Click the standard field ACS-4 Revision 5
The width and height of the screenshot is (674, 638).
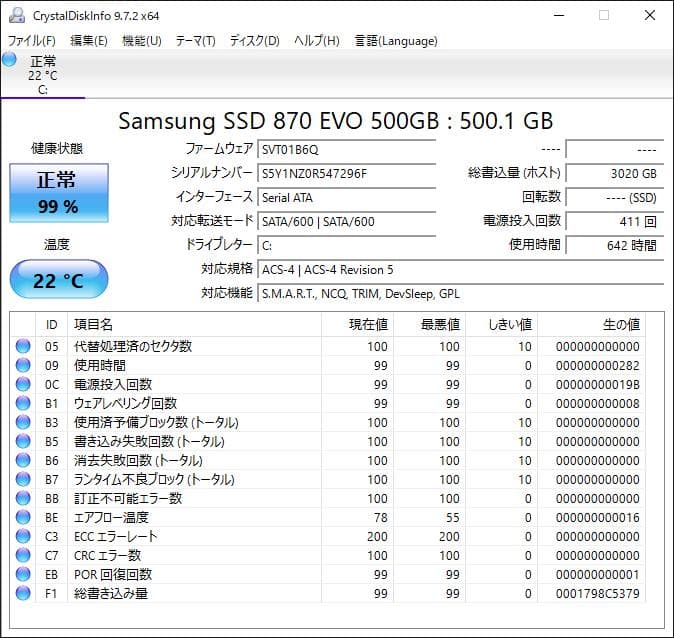coord(460,270)
